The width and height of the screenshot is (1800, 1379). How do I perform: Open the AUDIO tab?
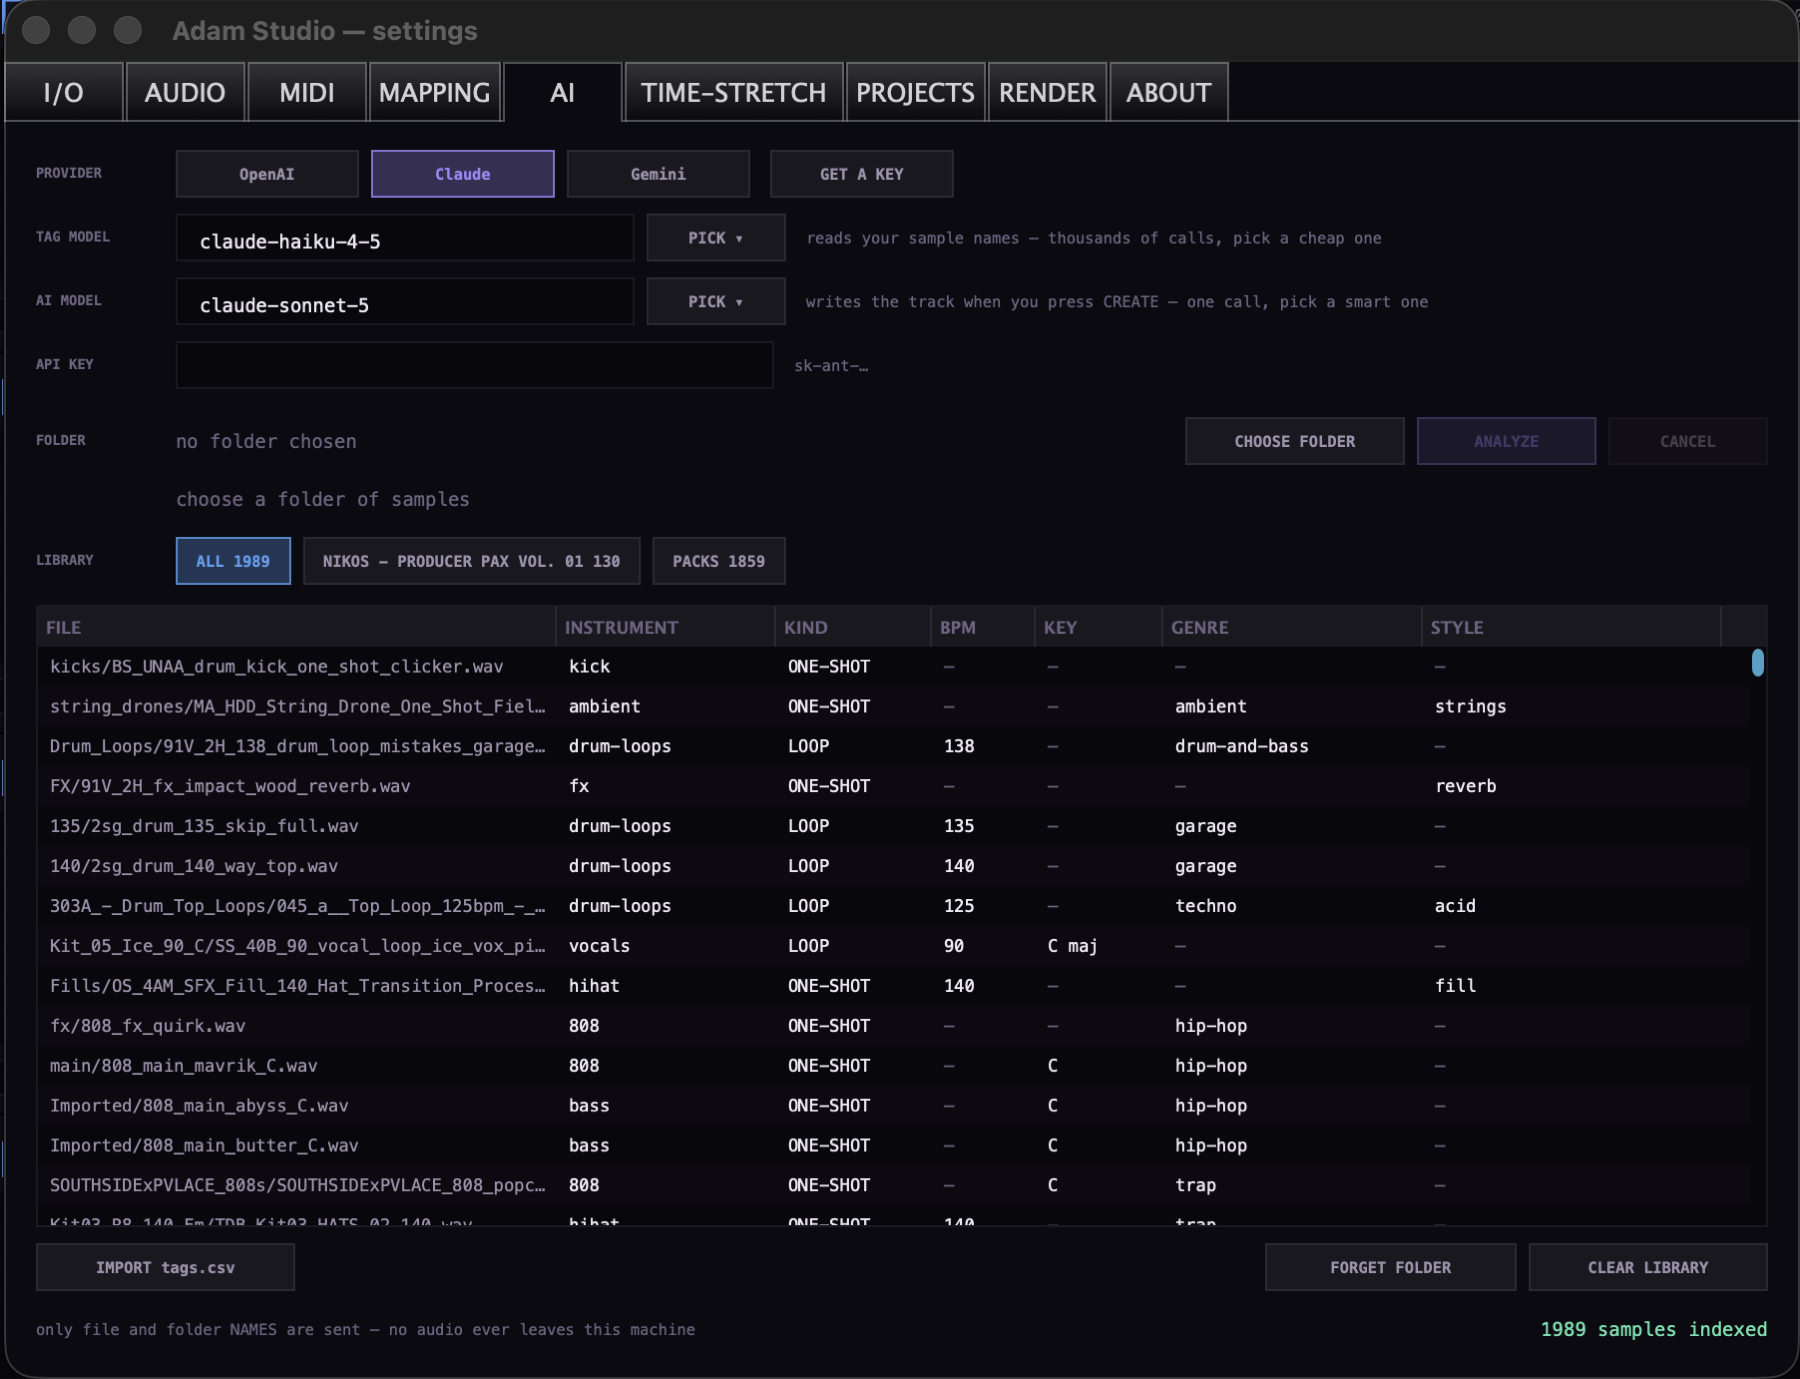point(185,92)
